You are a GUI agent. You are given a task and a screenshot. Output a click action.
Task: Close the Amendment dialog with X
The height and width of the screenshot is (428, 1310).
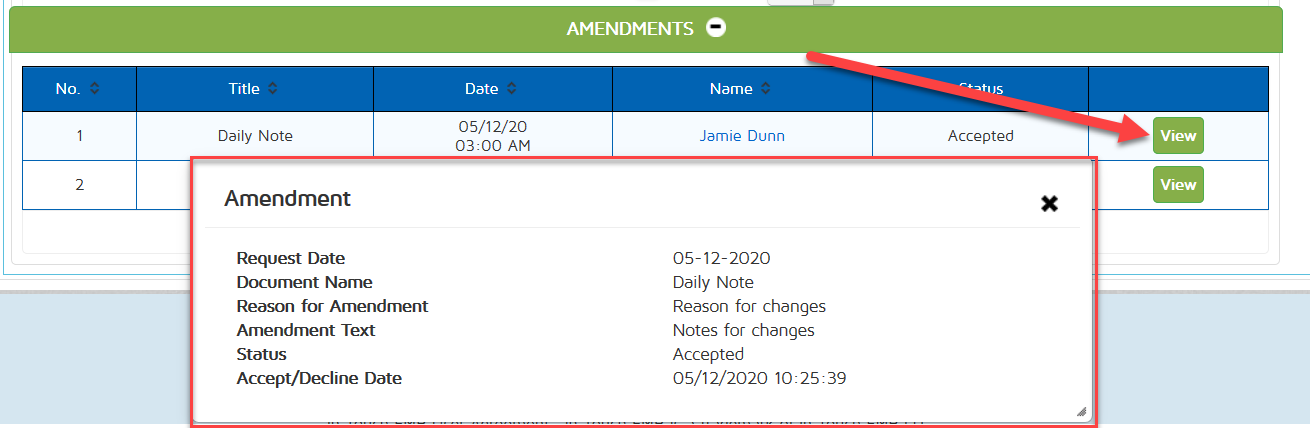(x=1049, y=203)
